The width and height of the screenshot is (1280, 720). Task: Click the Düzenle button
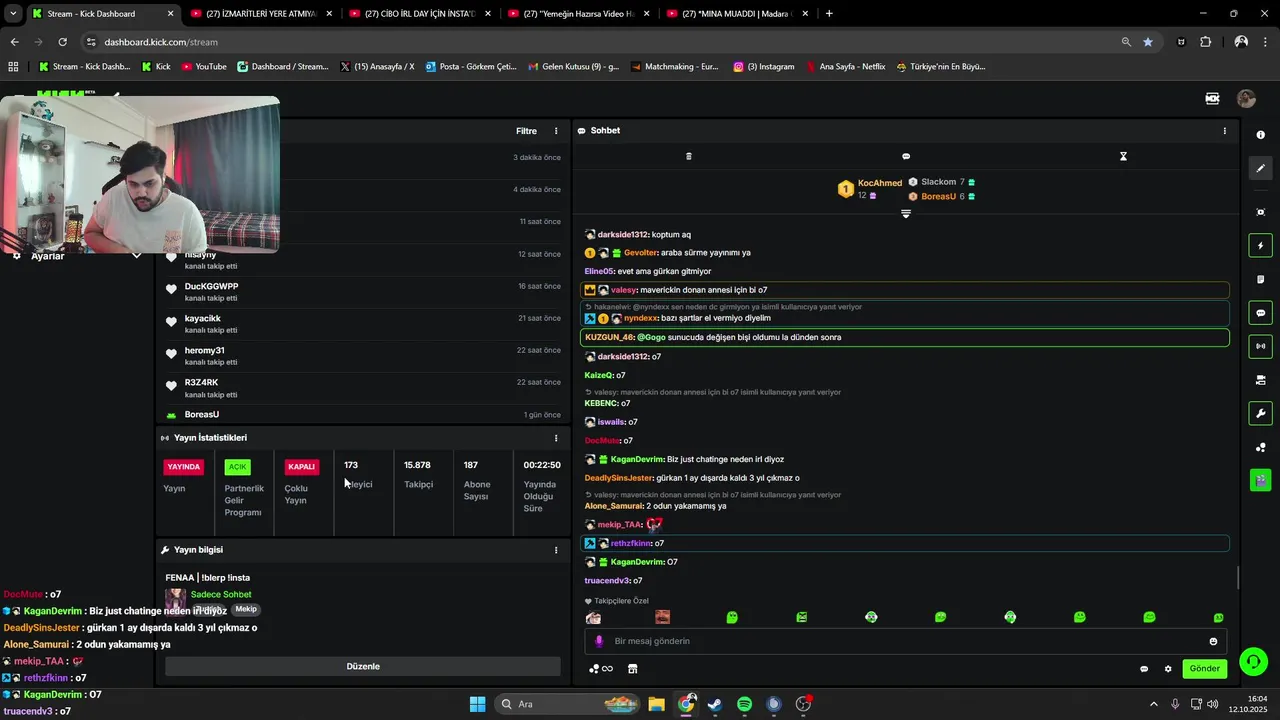pyautogui.click(x=363, y=666)
